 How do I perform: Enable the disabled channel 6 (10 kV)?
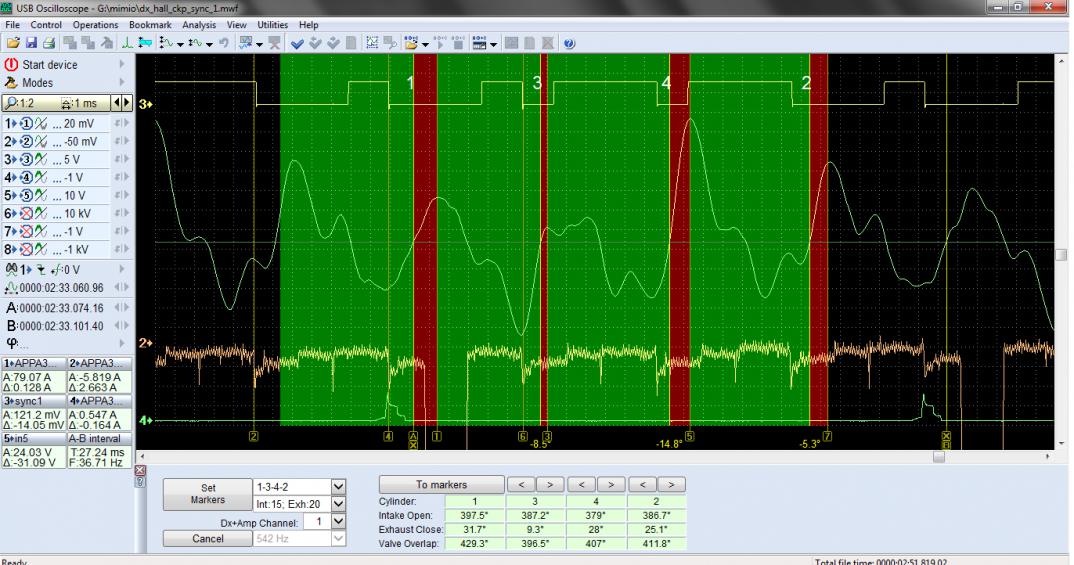point(28,214)
